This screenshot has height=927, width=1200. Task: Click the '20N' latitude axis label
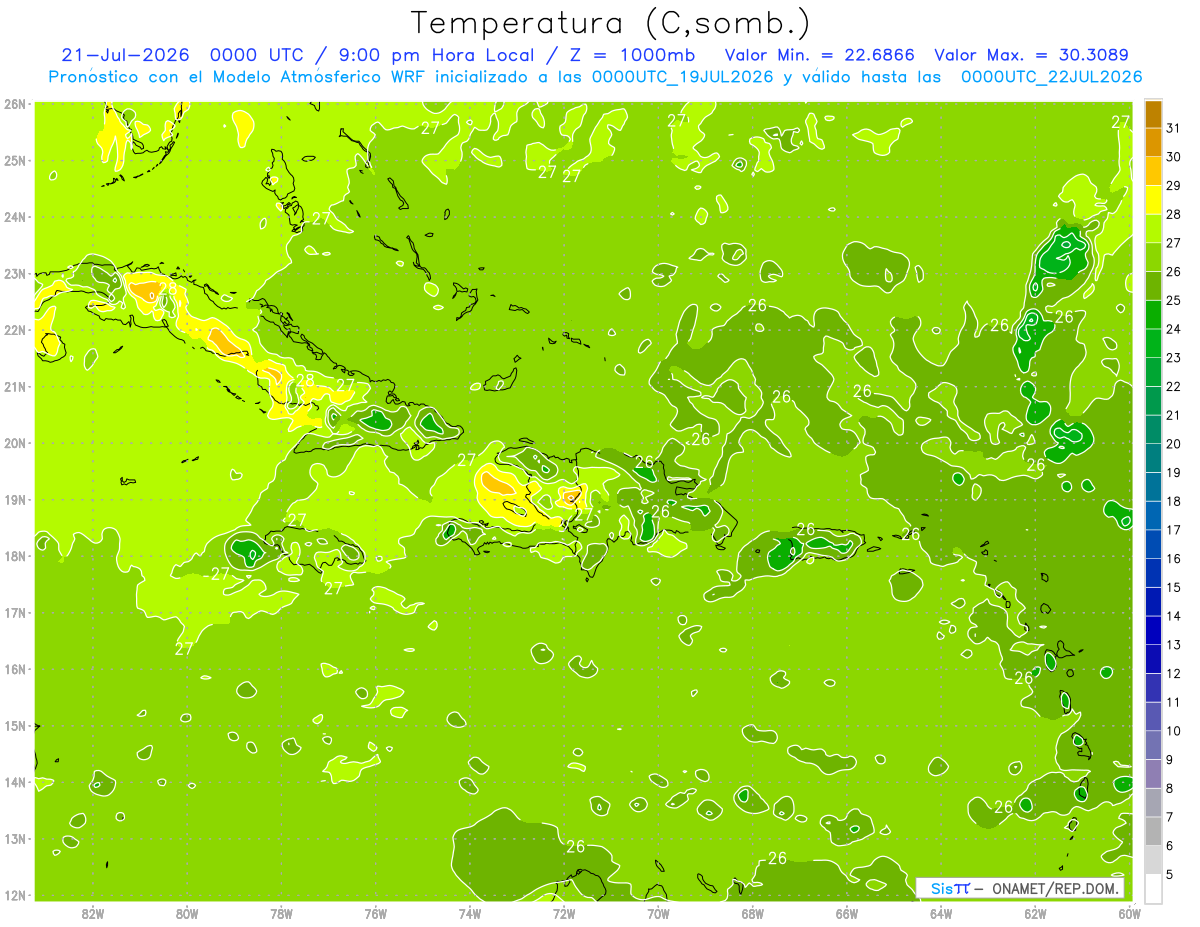click(x=15, y=443)
